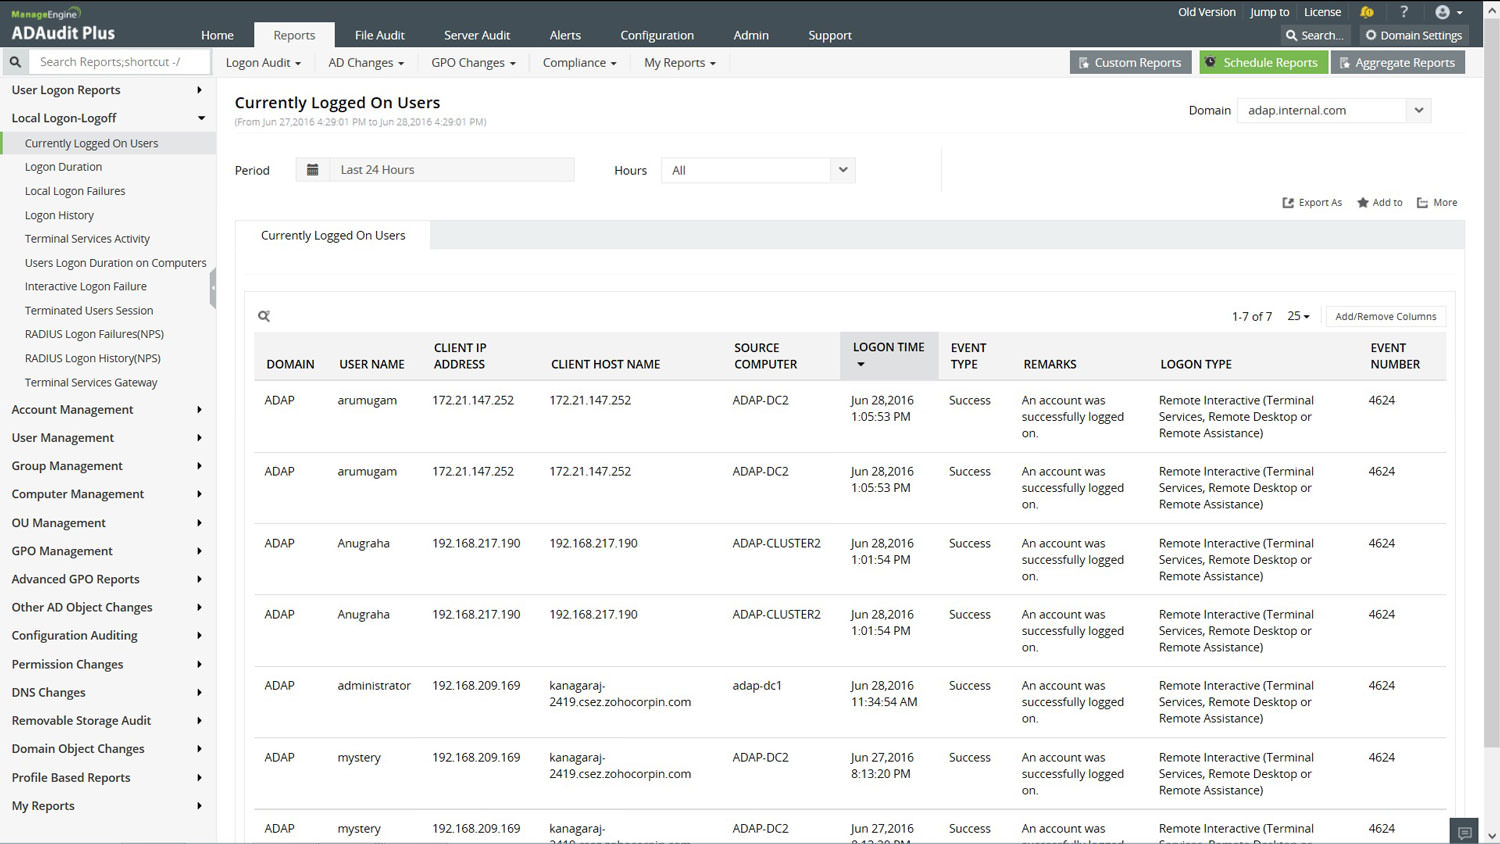Open the Hours dropdown set to All

pos(757,171)
